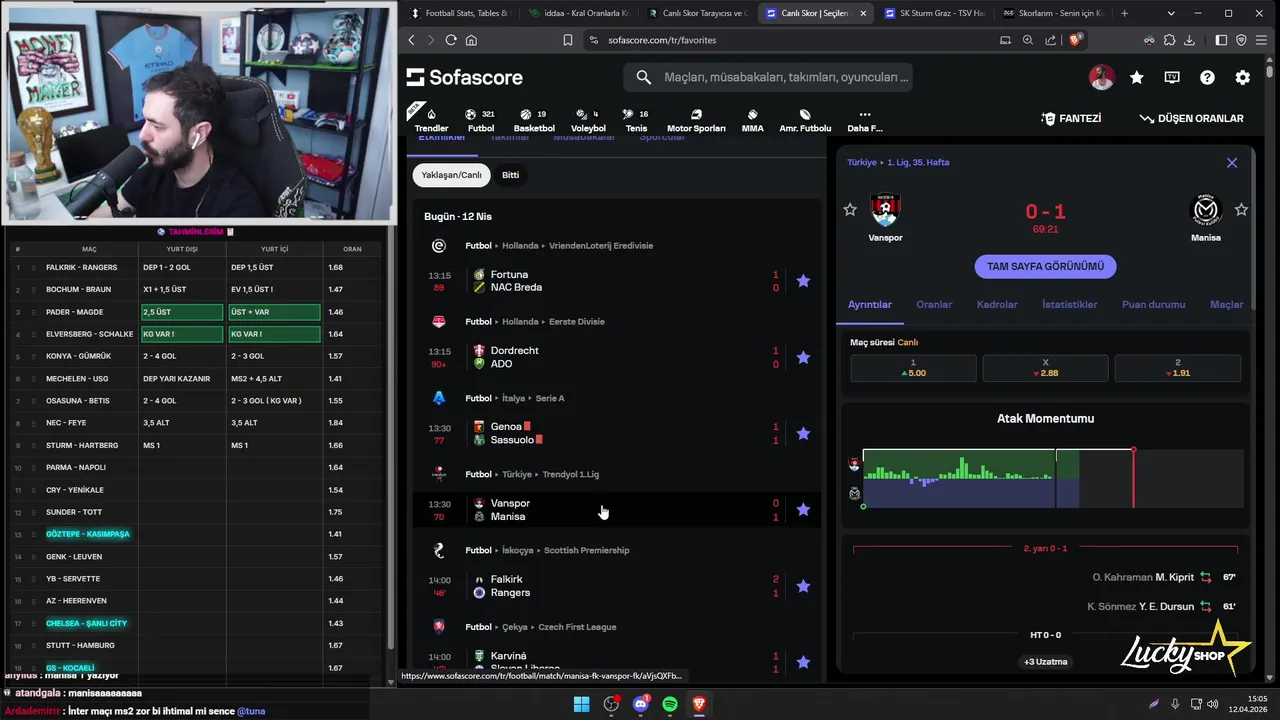This screenshot has height=720, width=1280.
Task: Click Göztepe - Kasımpaşa highlighted row
Action: [88, 534]
